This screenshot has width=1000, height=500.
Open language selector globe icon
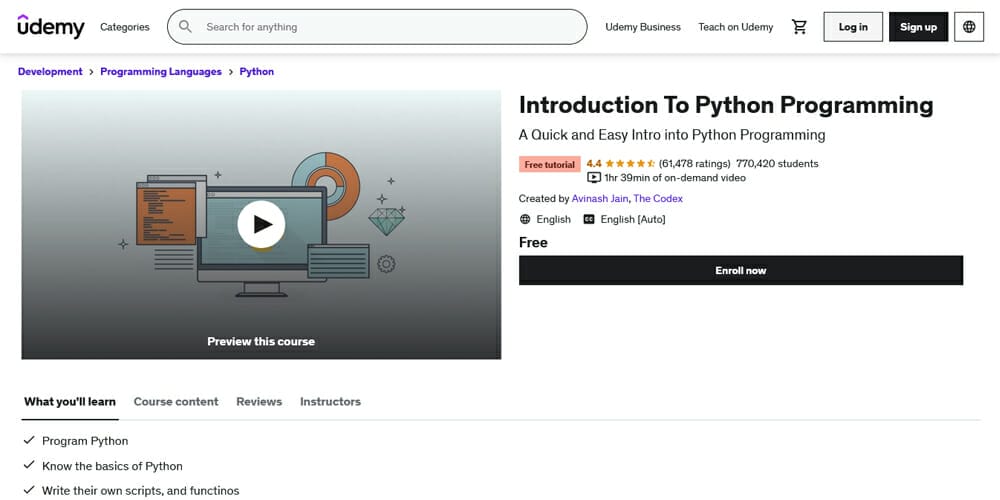(969, 27)
